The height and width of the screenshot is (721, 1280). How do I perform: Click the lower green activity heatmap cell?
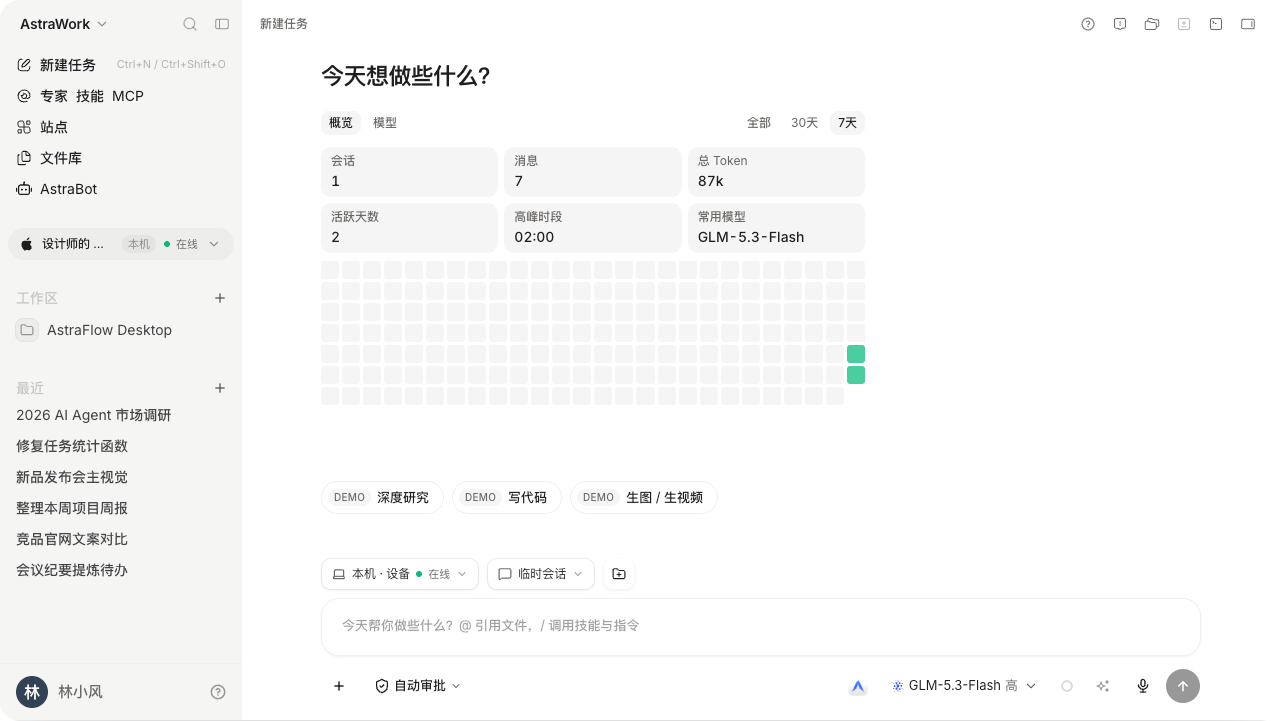click(856, 375)
